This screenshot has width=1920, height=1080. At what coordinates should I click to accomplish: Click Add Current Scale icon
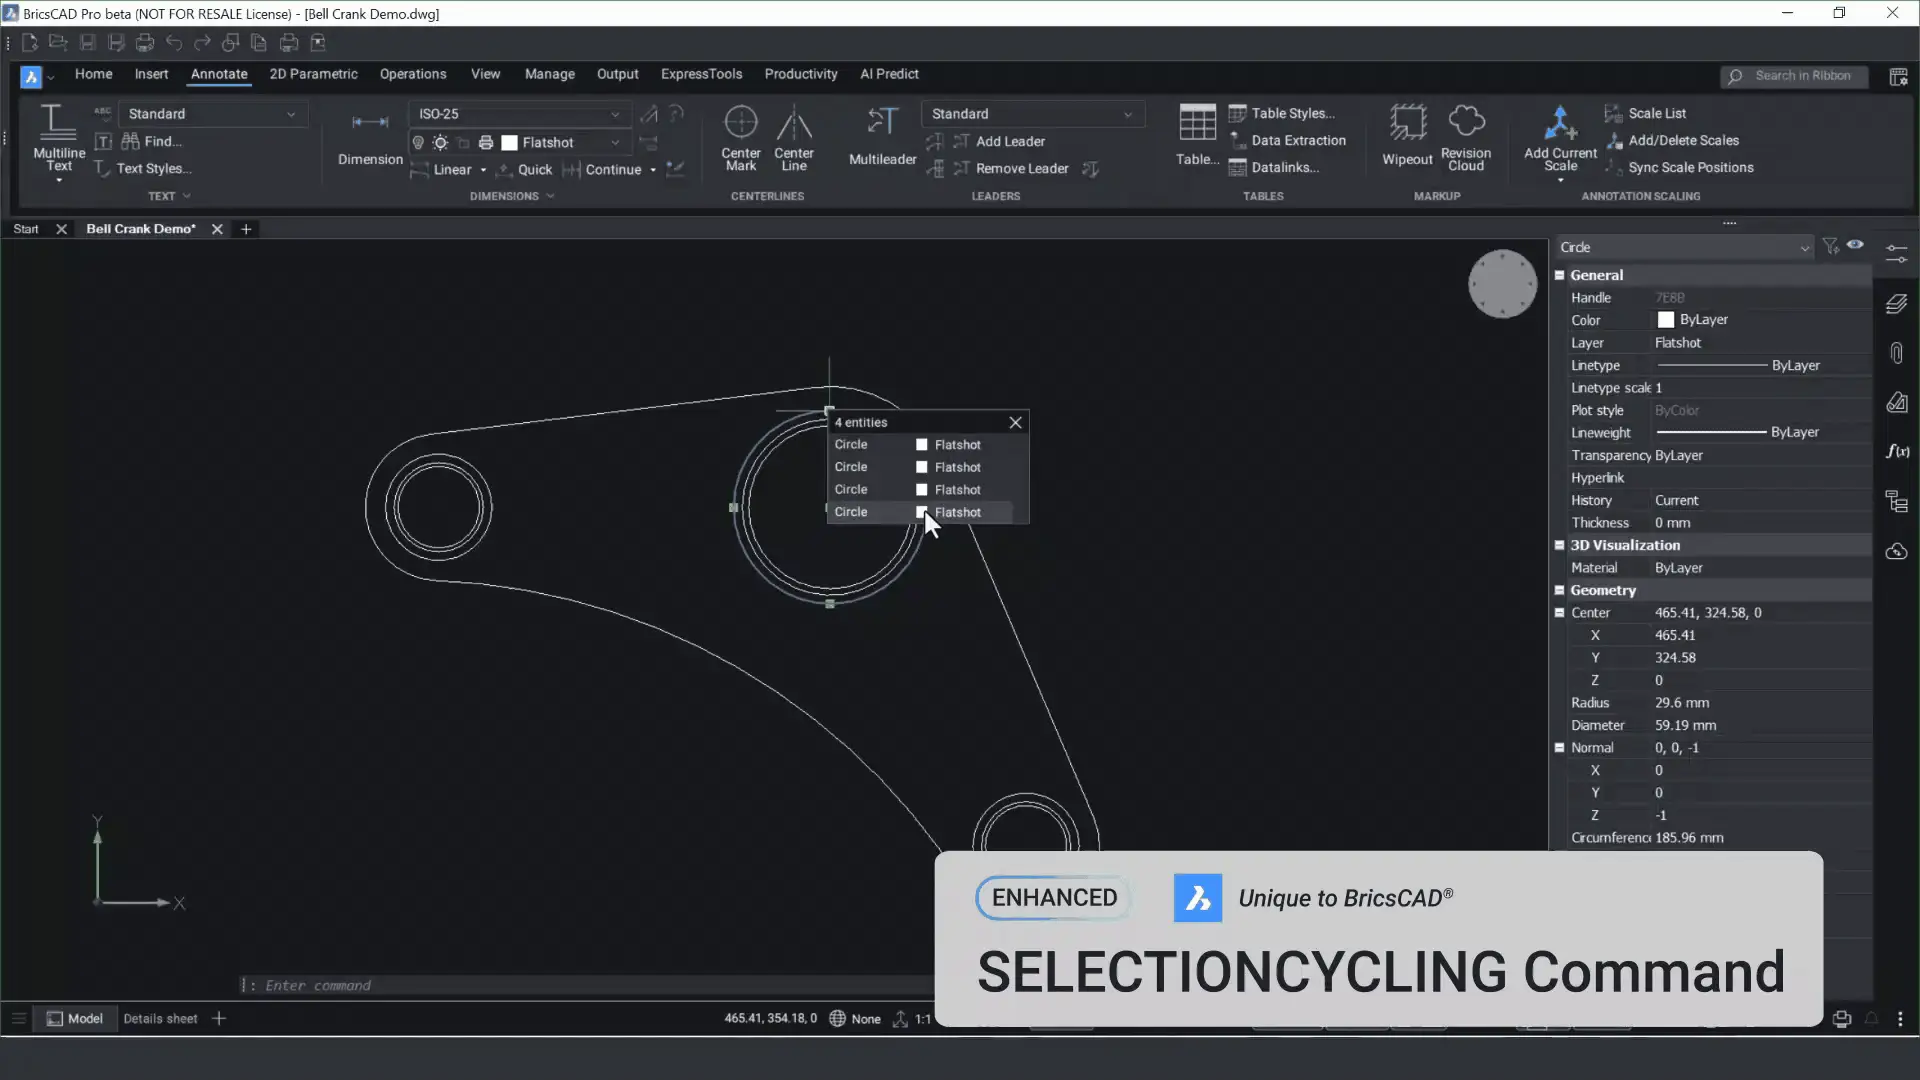pyautogui.click(x=1559, y=123)
